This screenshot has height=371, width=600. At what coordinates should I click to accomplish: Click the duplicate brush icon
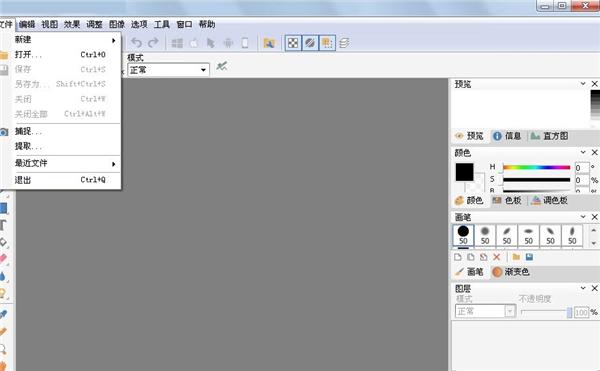(x=471, y=257)
